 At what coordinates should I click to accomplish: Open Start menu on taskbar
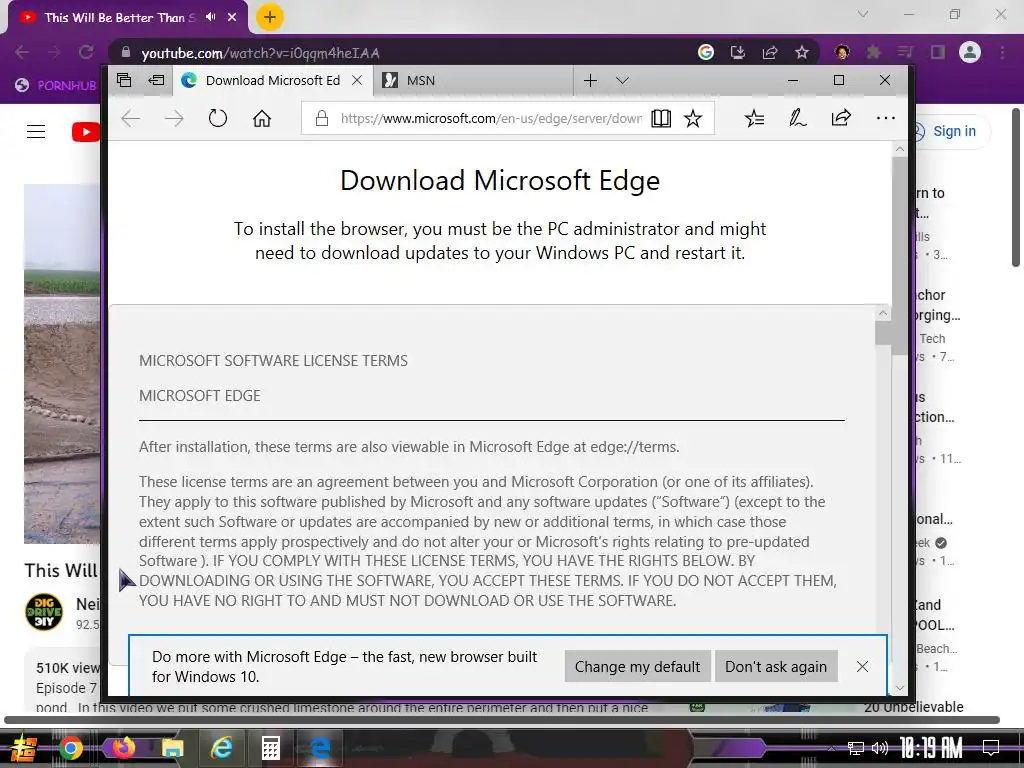tap(23, 748)
